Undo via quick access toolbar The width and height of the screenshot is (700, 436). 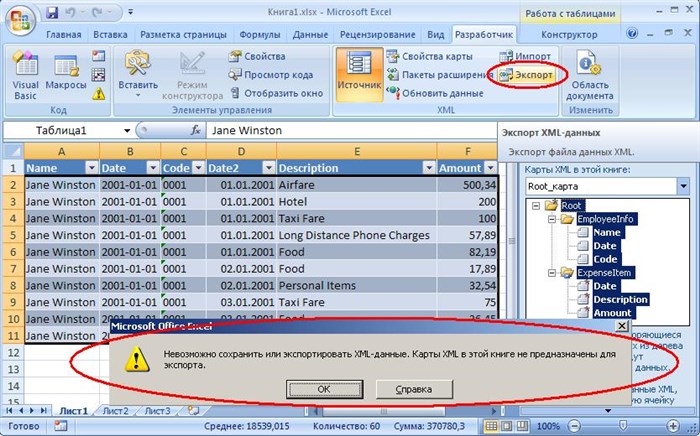click(70, 12)
